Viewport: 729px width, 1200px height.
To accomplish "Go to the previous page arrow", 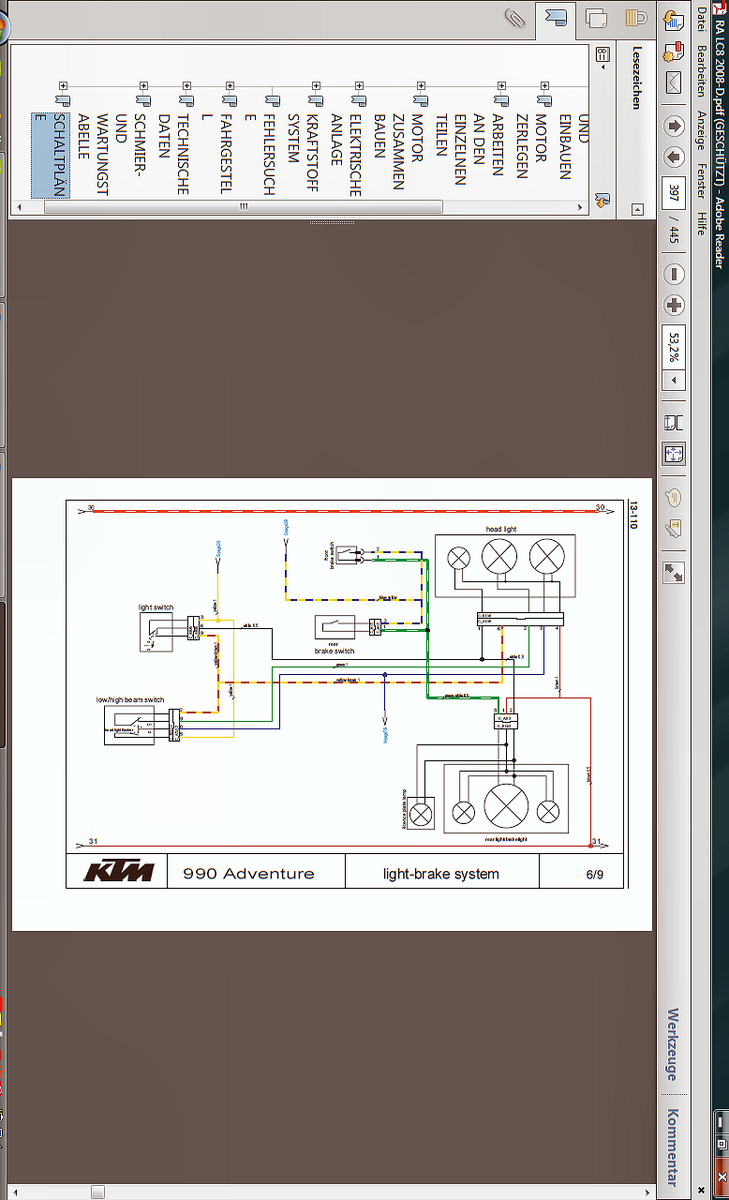I will tap(674, 126).
